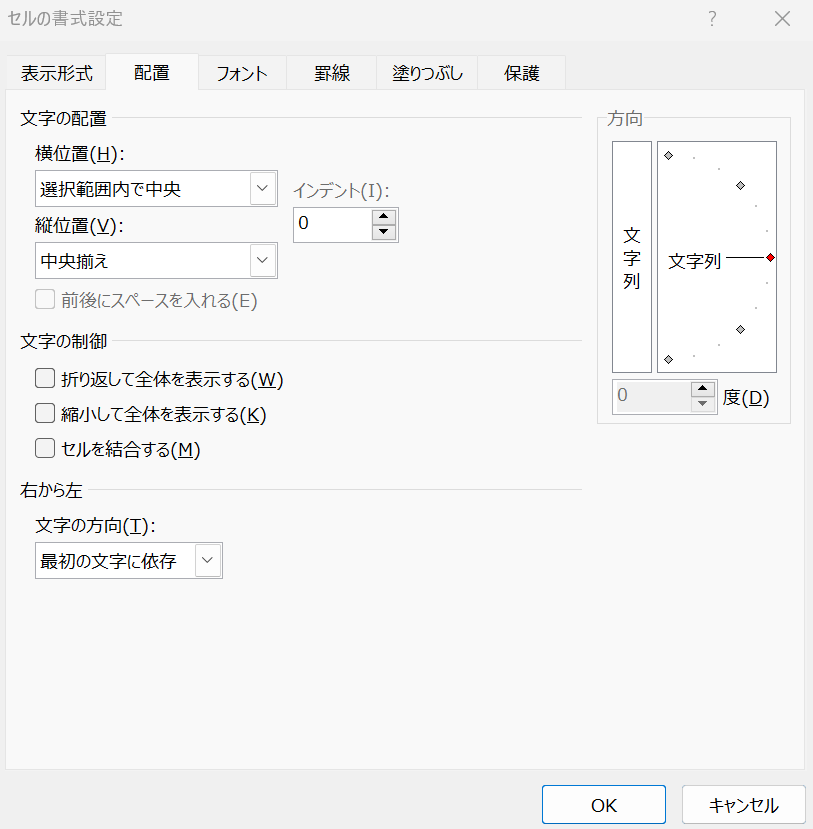Select the vertical 文字列 orientation box
813x829 pixels.
point(631,257)
